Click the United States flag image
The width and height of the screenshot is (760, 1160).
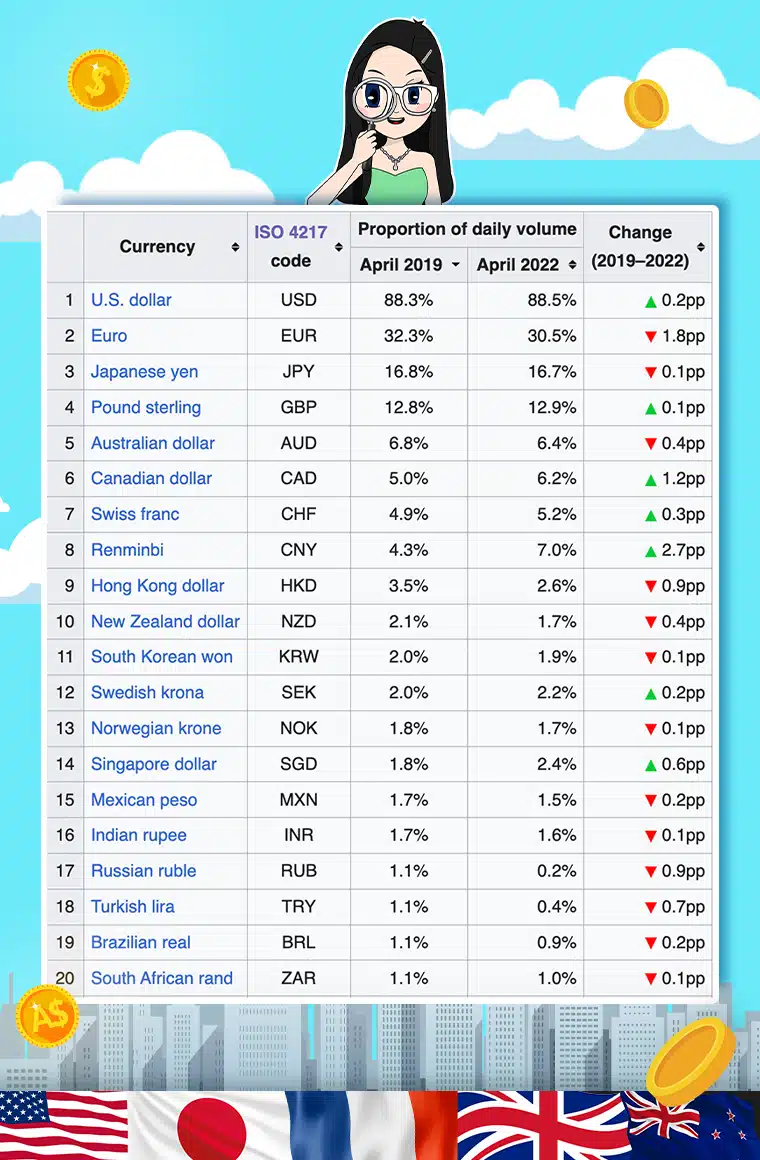coord(62,1125)
